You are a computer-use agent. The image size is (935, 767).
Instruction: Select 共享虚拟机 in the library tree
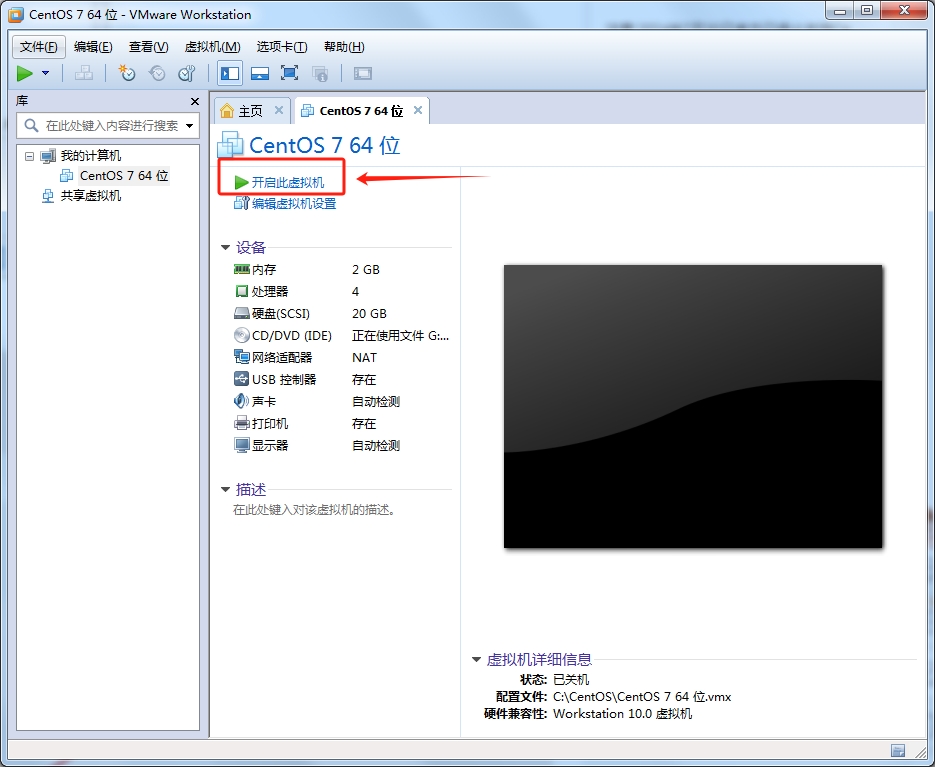[90, 196]
